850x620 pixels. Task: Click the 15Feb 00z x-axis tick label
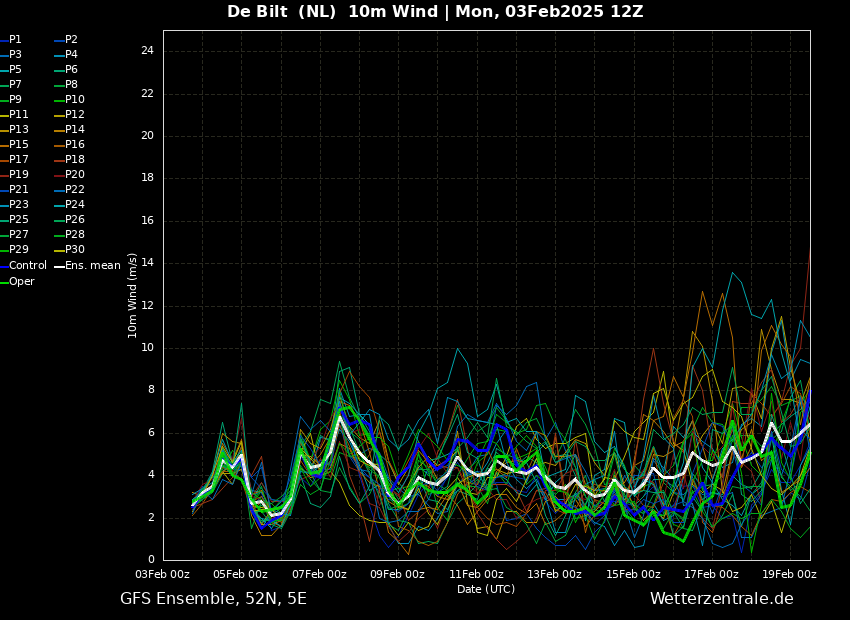[x=633, y=574]
